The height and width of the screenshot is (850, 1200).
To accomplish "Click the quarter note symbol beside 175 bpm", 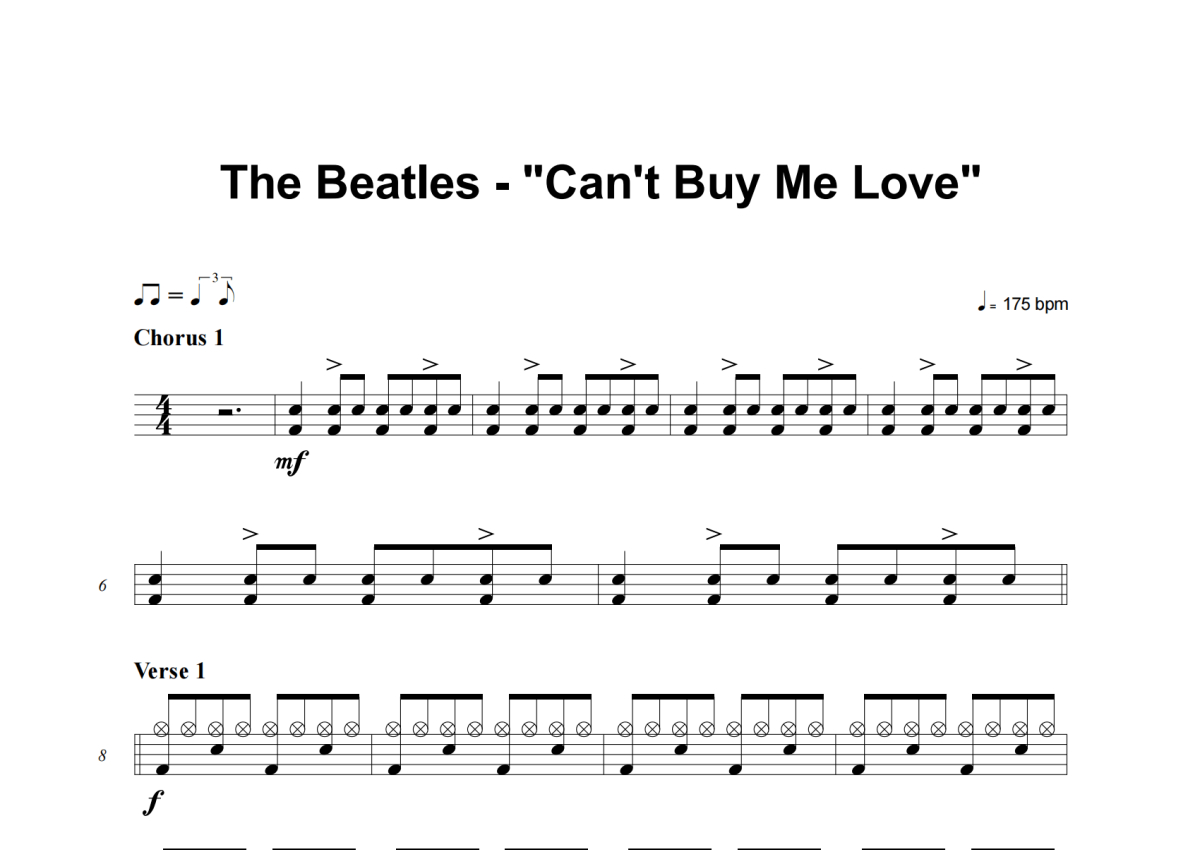I will 983,301.
